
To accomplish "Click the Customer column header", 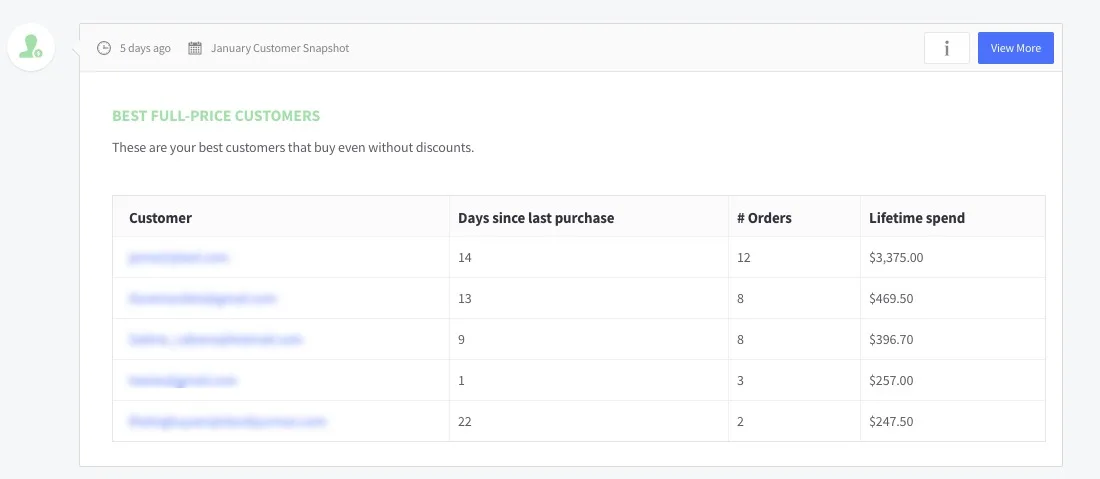I will (x=160, y=218).
